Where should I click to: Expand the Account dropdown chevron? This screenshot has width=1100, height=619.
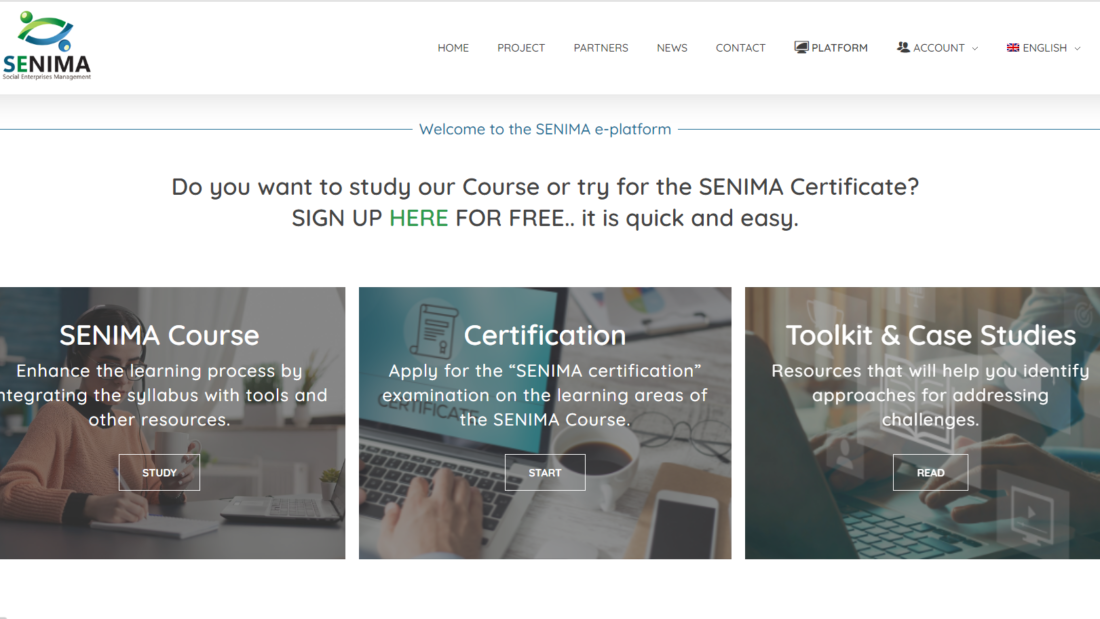coord(974,48)
